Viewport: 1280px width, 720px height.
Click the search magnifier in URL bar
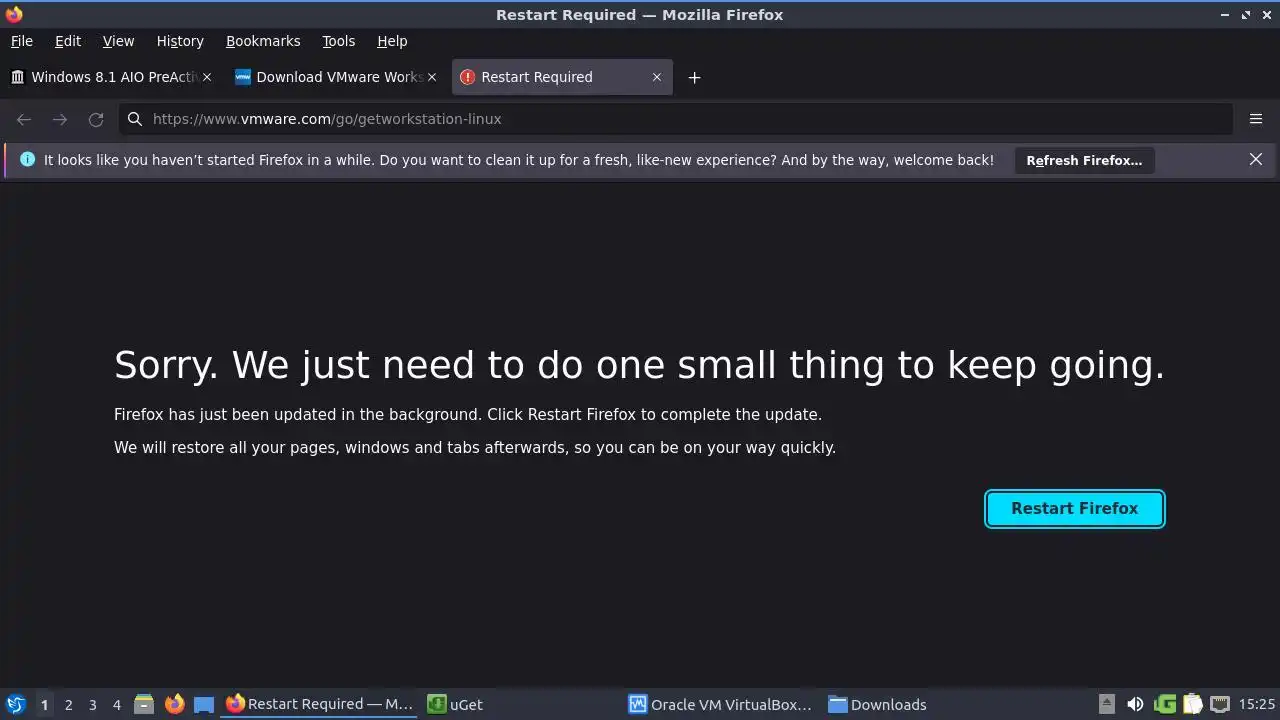coord(135,119)
